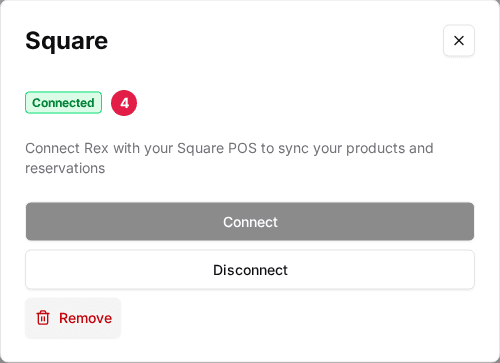The width and height of the screenshot is (500, 363).
Task: Click the gray Connect button
Action: (x=250, y=222)
